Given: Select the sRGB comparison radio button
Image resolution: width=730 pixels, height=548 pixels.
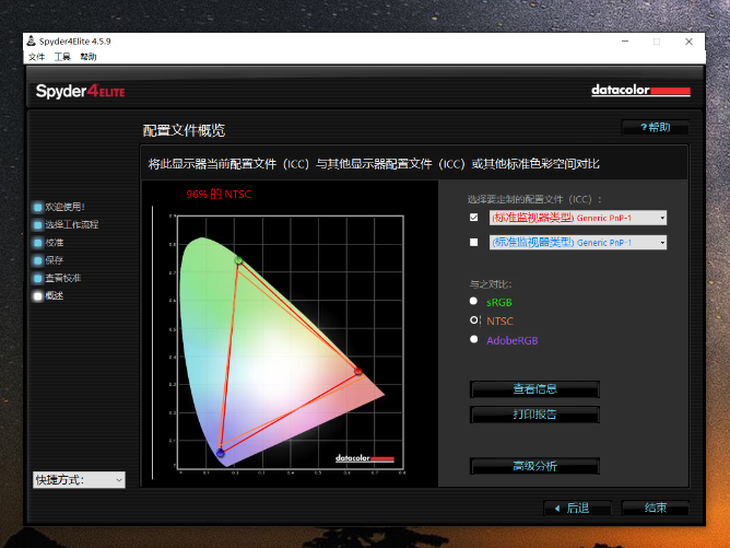Looking at the screenshot, I should tap(474, 301).
